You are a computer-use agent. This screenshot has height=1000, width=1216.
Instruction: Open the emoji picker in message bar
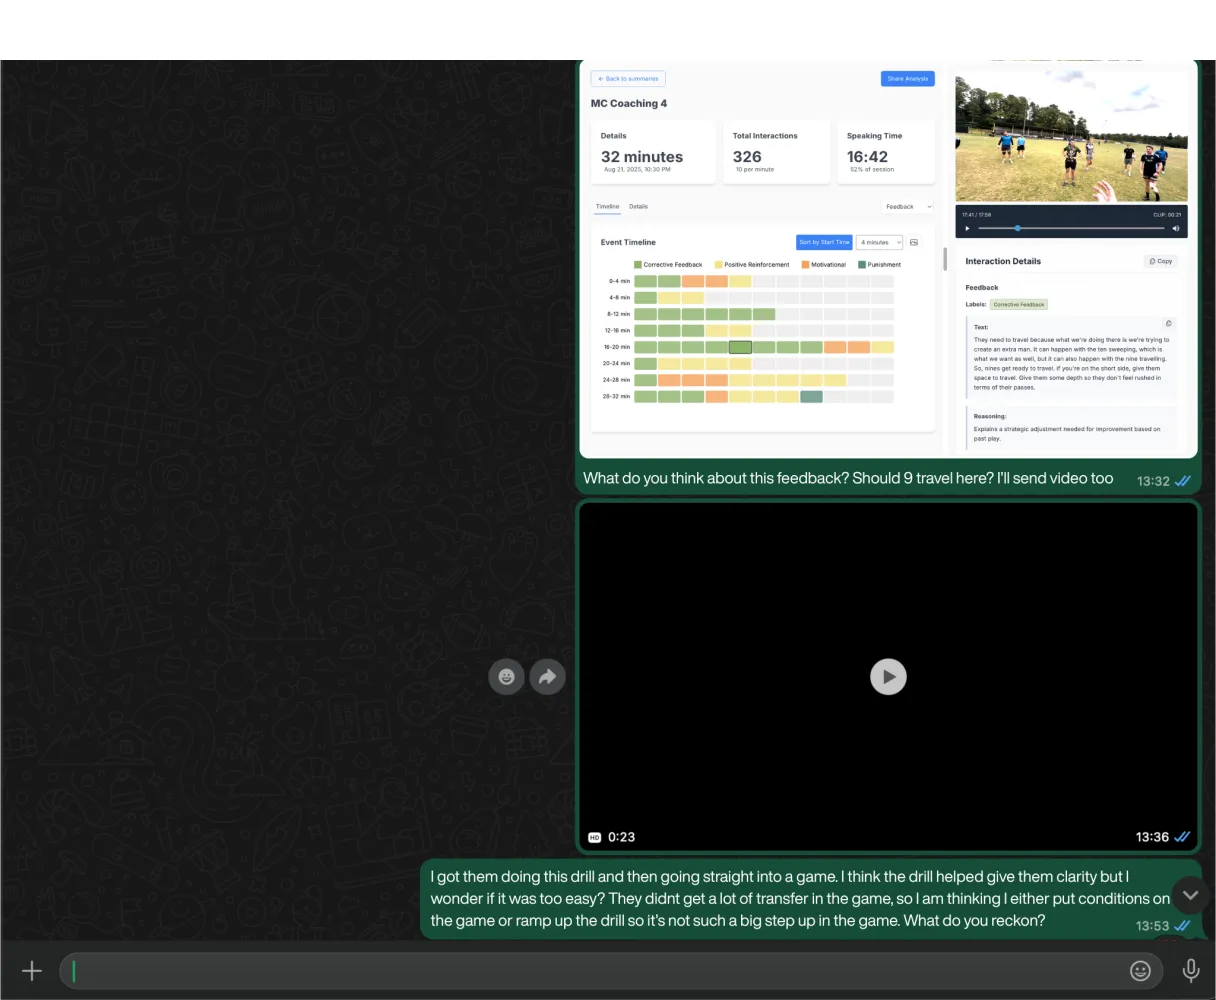click(1140, 971)
